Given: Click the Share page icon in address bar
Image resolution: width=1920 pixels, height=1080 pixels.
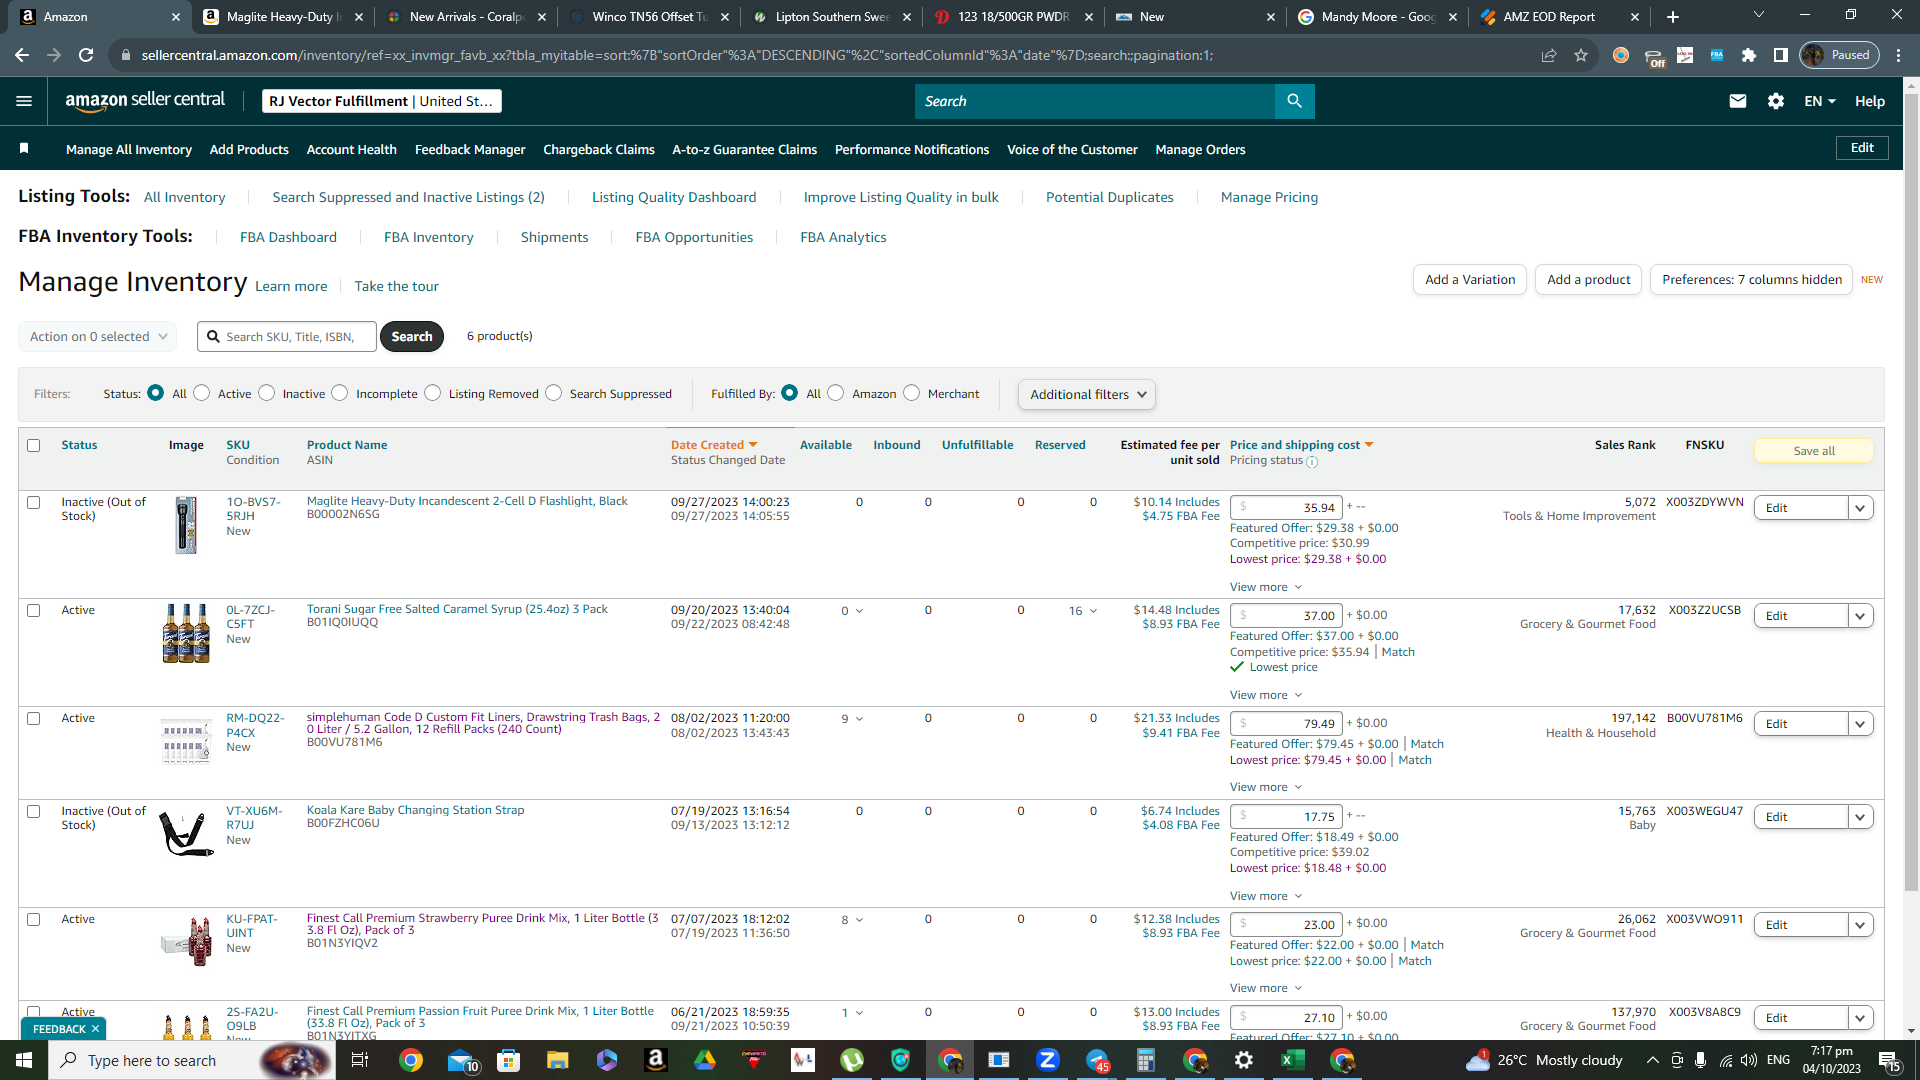Looking at the screenshot, I should coord(1549,55).
